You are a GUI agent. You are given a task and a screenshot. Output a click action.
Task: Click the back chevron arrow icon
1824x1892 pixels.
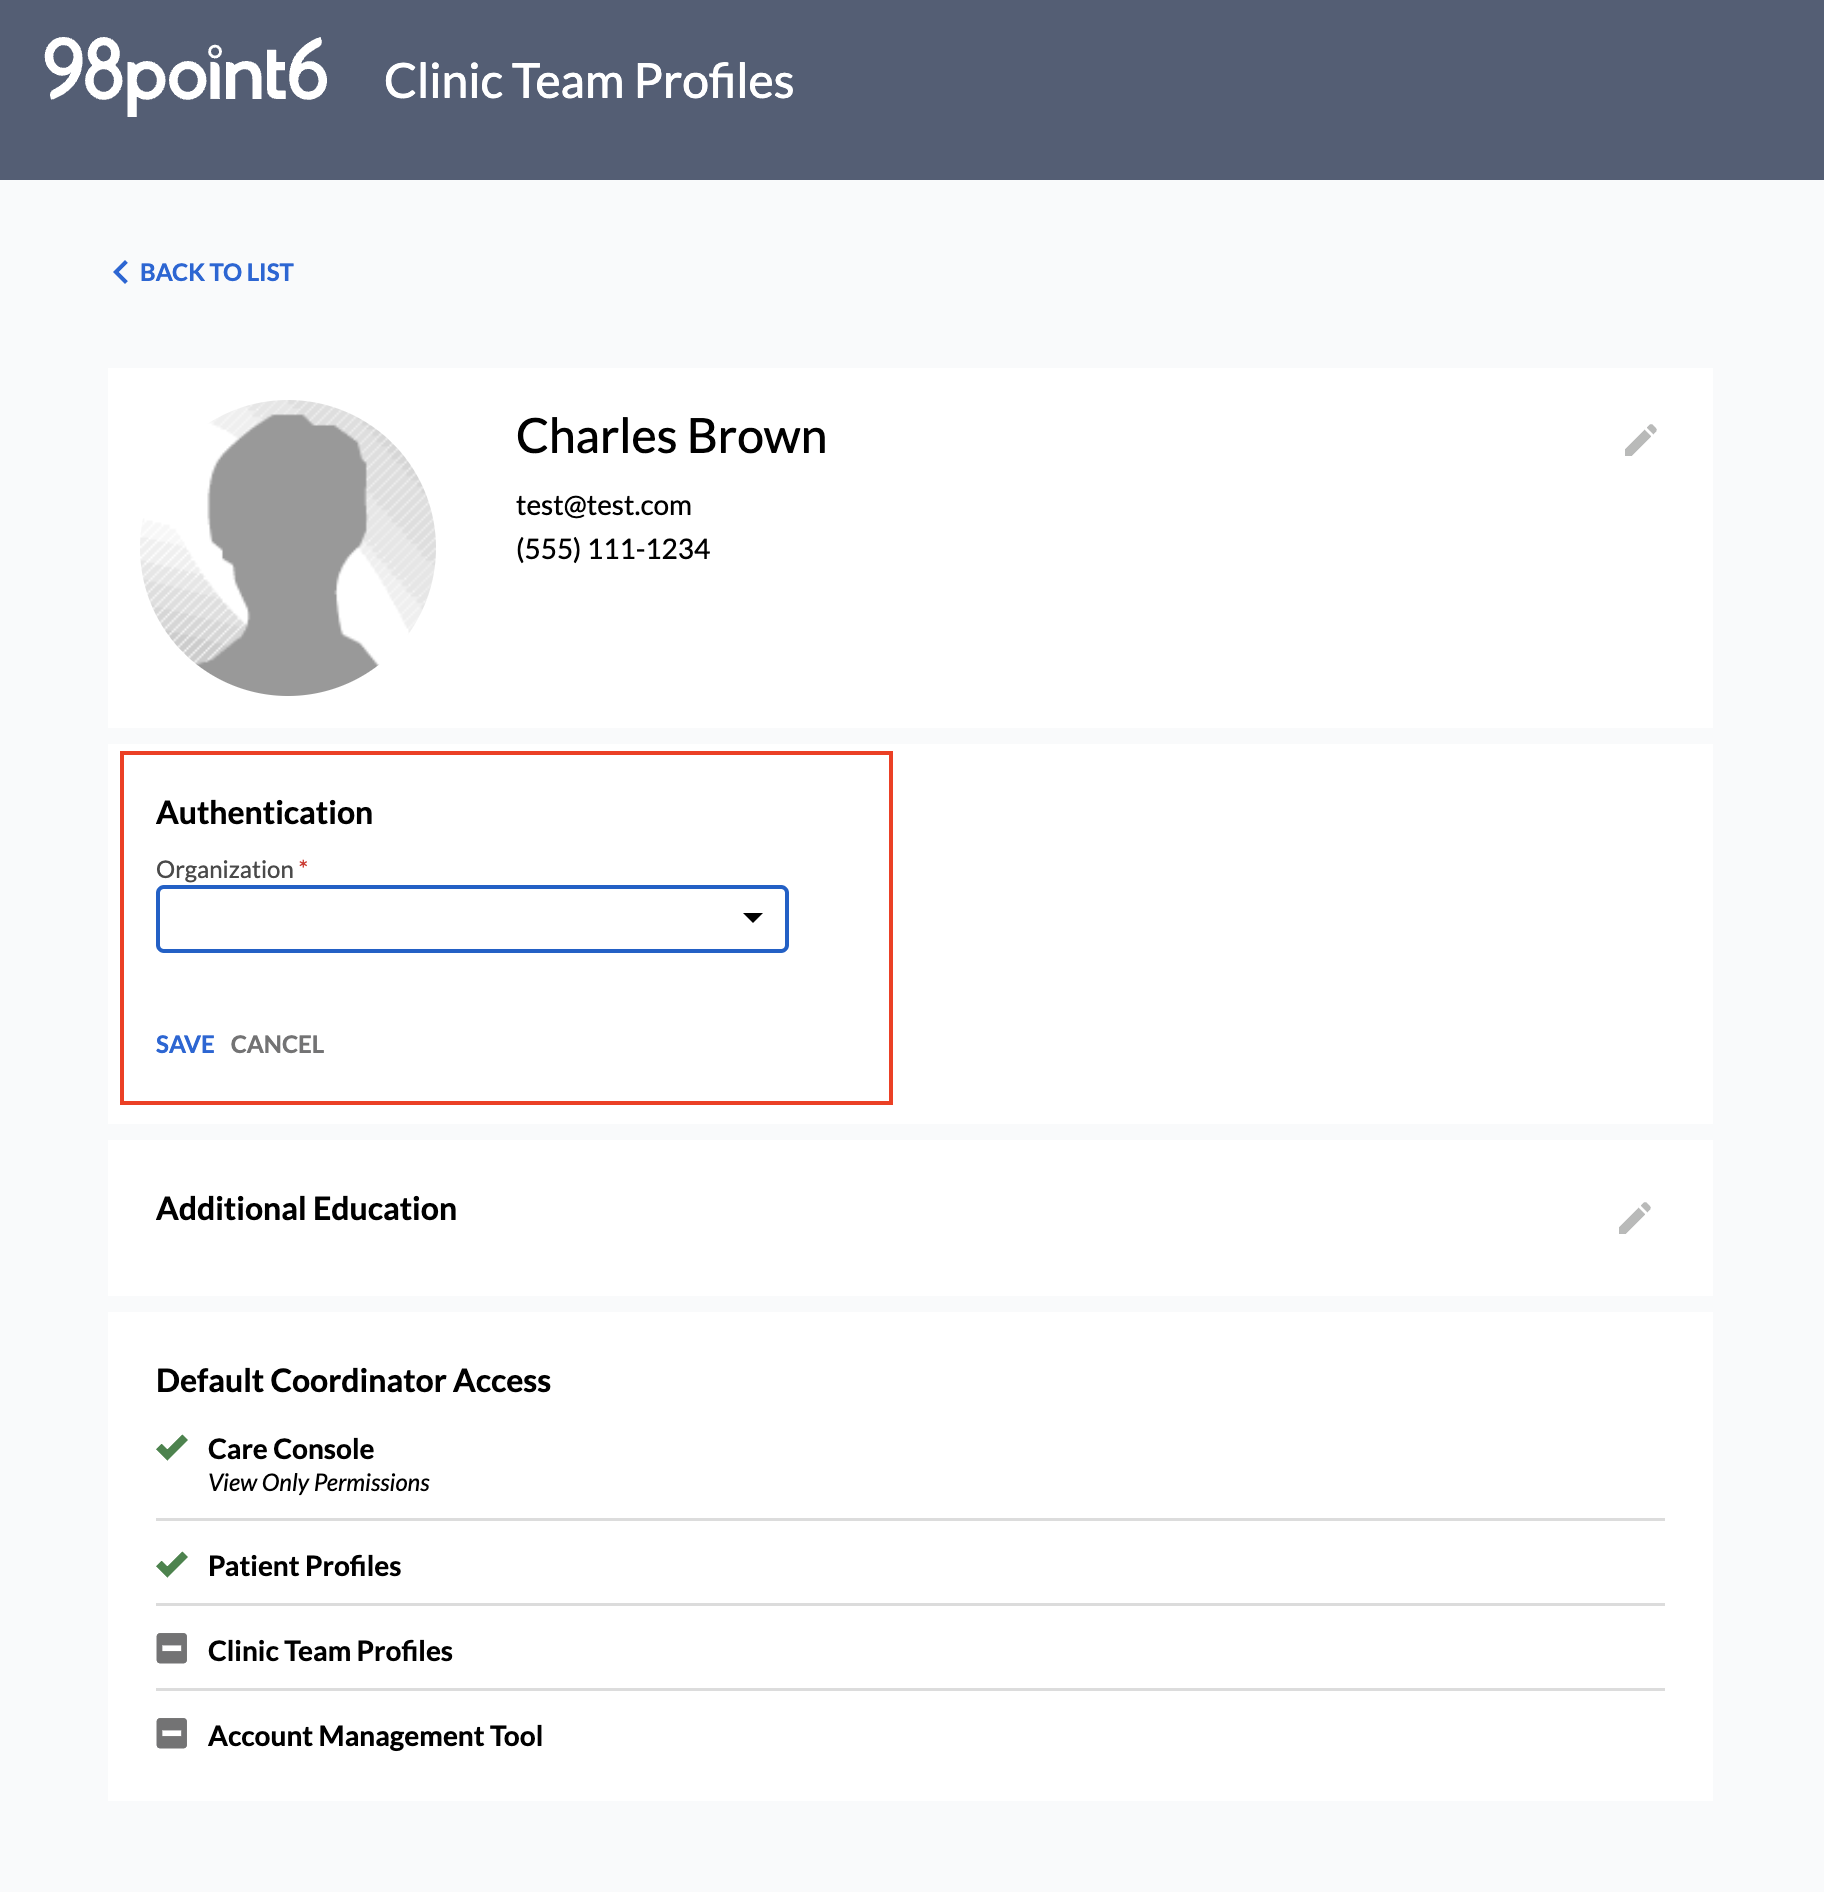(121, 272)
